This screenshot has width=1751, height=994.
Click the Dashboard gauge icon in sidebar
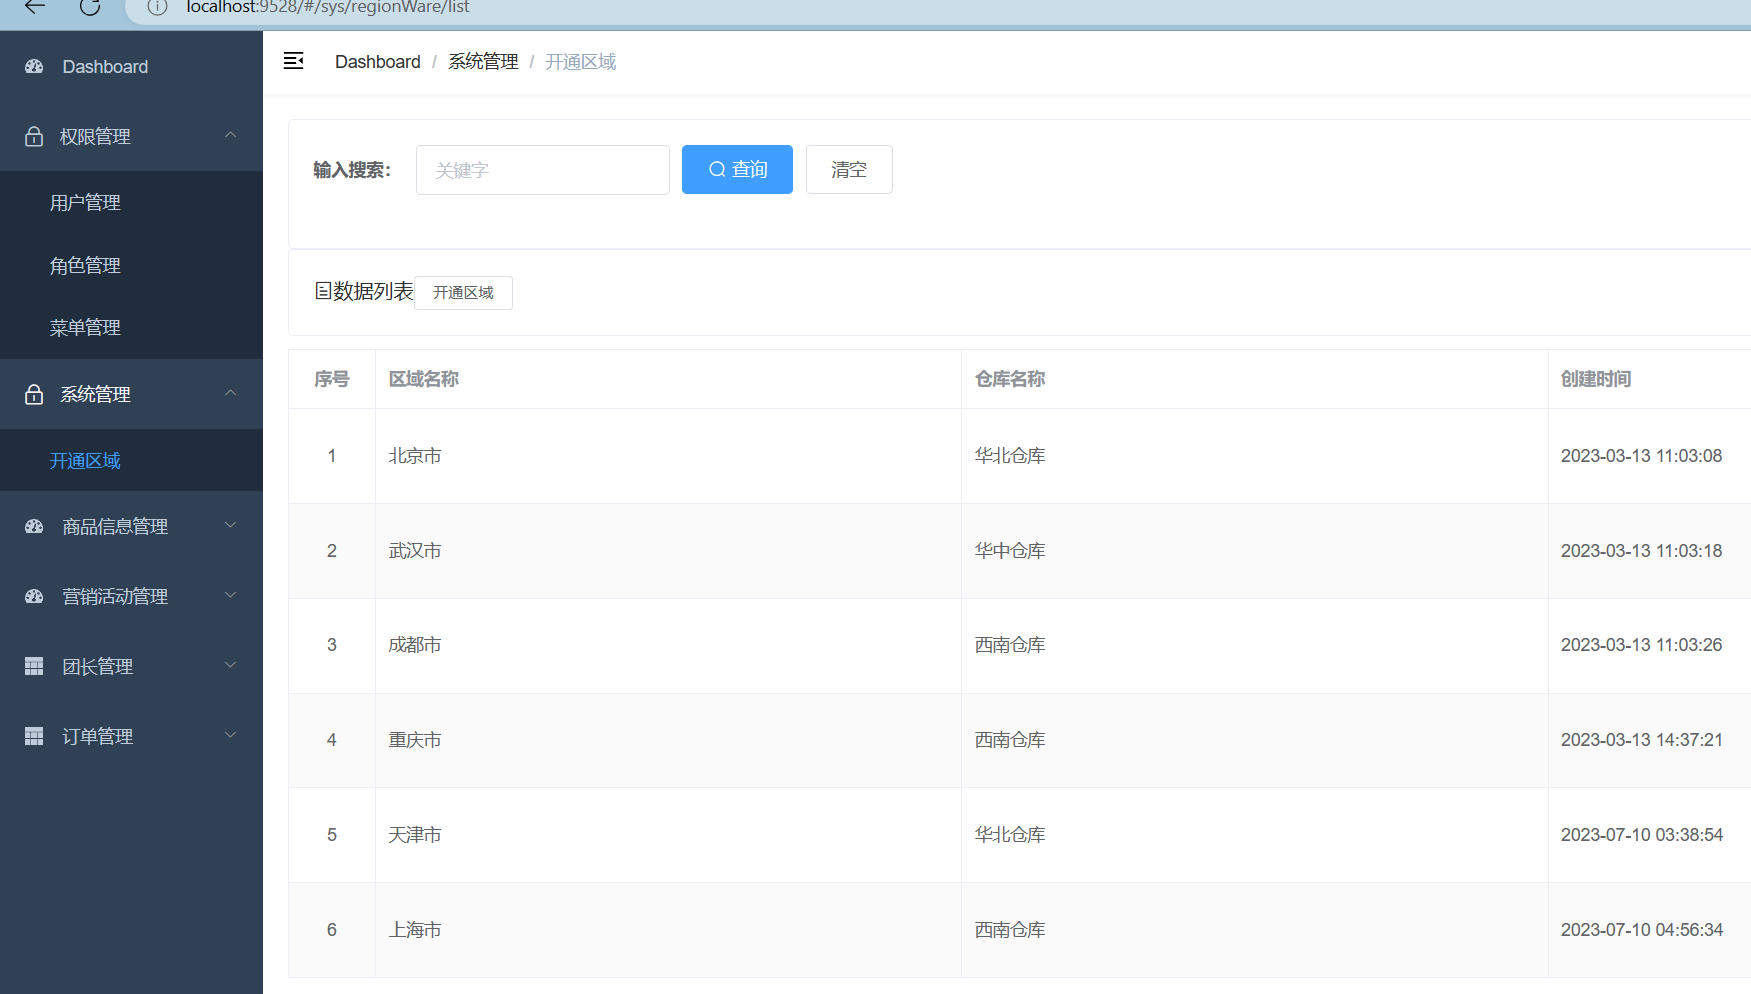(34, 67)
